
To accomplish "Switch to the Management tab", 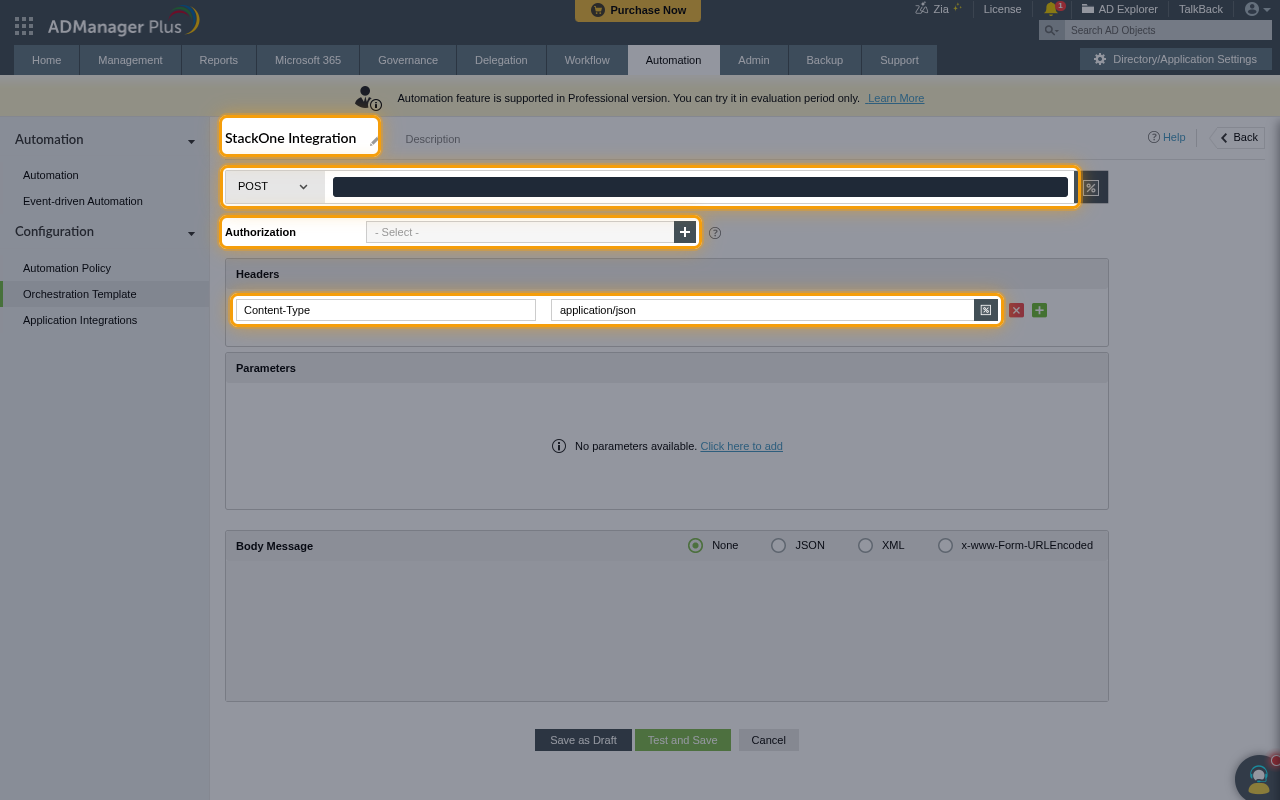I will point(130,60).
